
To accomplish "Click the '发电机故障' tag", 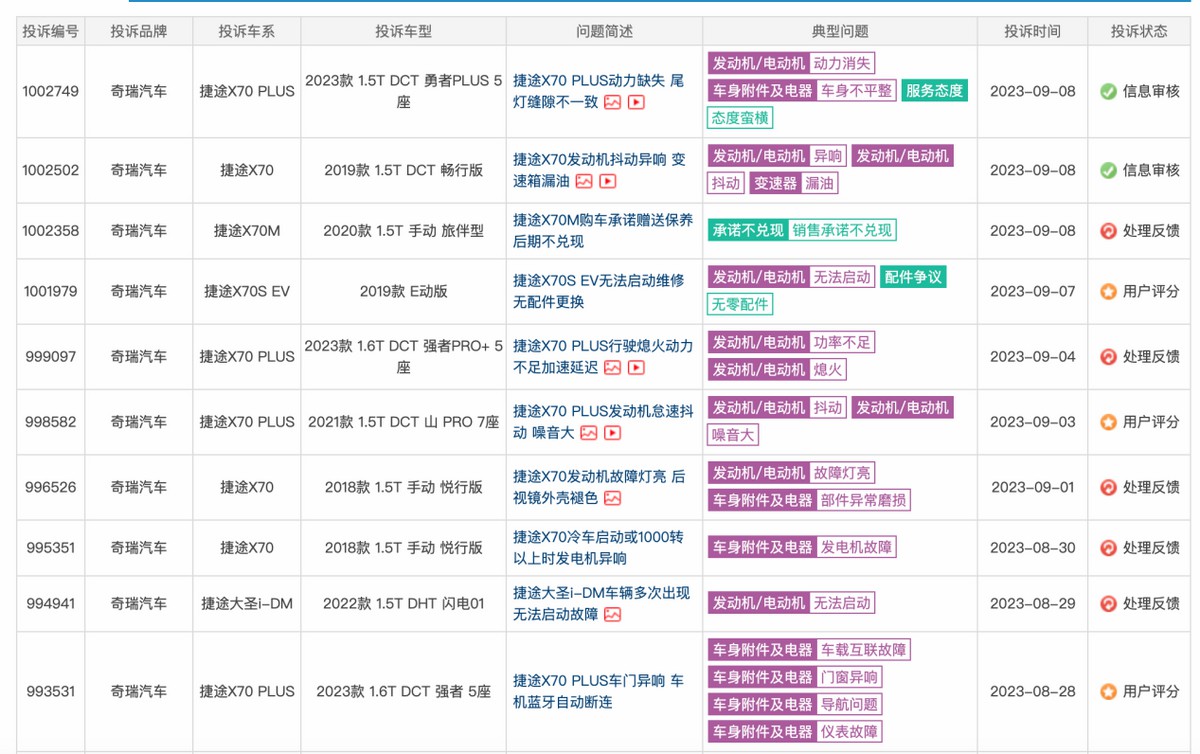I will point(857,548).
